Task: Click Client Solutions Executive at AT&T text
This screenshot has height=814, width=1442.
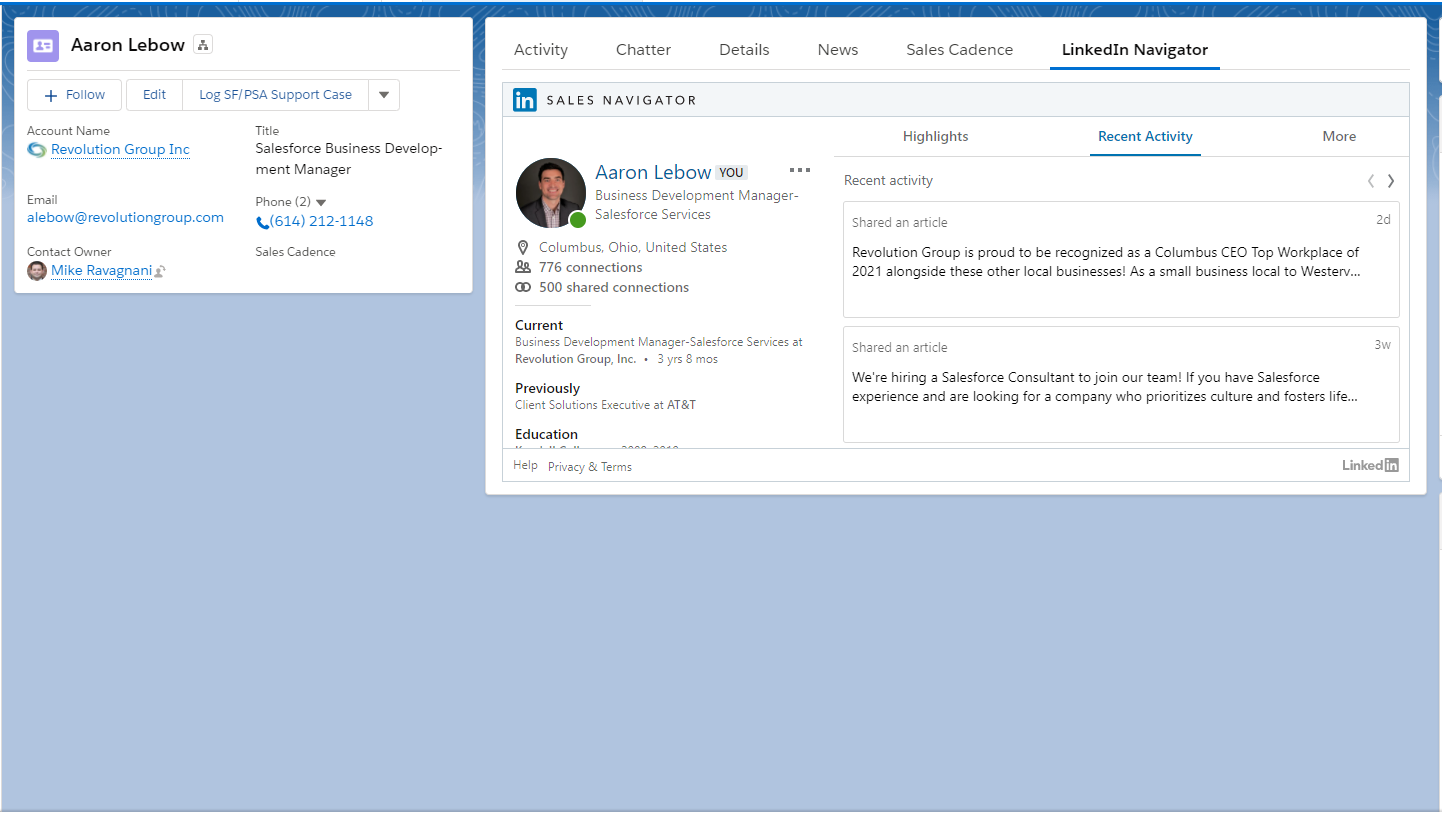Action: (x=605, y=405)
